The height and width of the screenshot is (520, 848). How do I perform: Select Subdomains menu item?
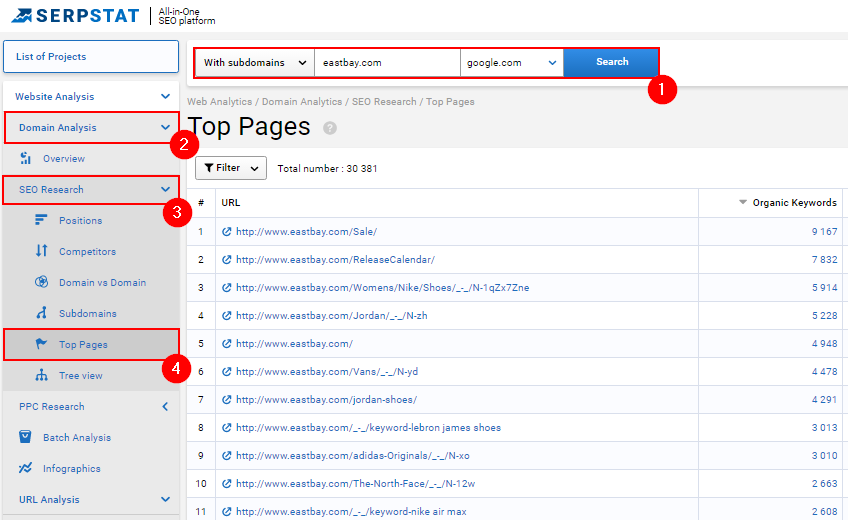88,314
